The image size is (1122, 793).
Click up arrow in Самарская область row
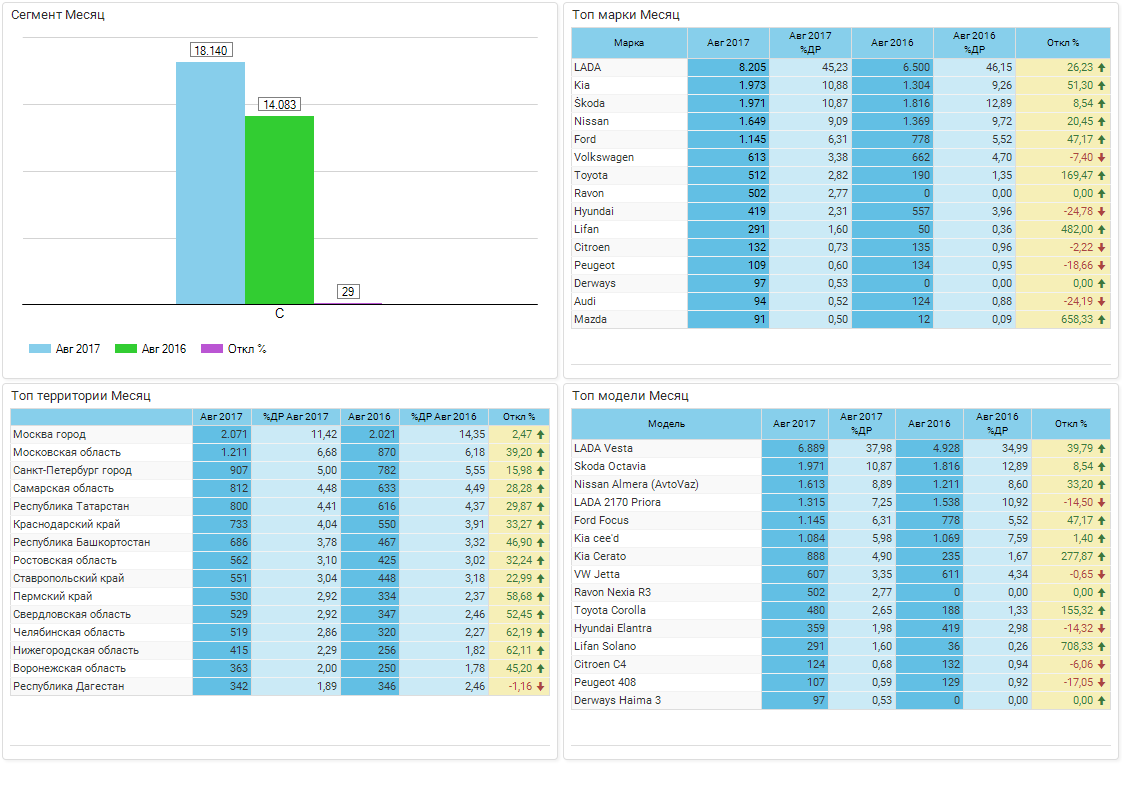point(541,488)
